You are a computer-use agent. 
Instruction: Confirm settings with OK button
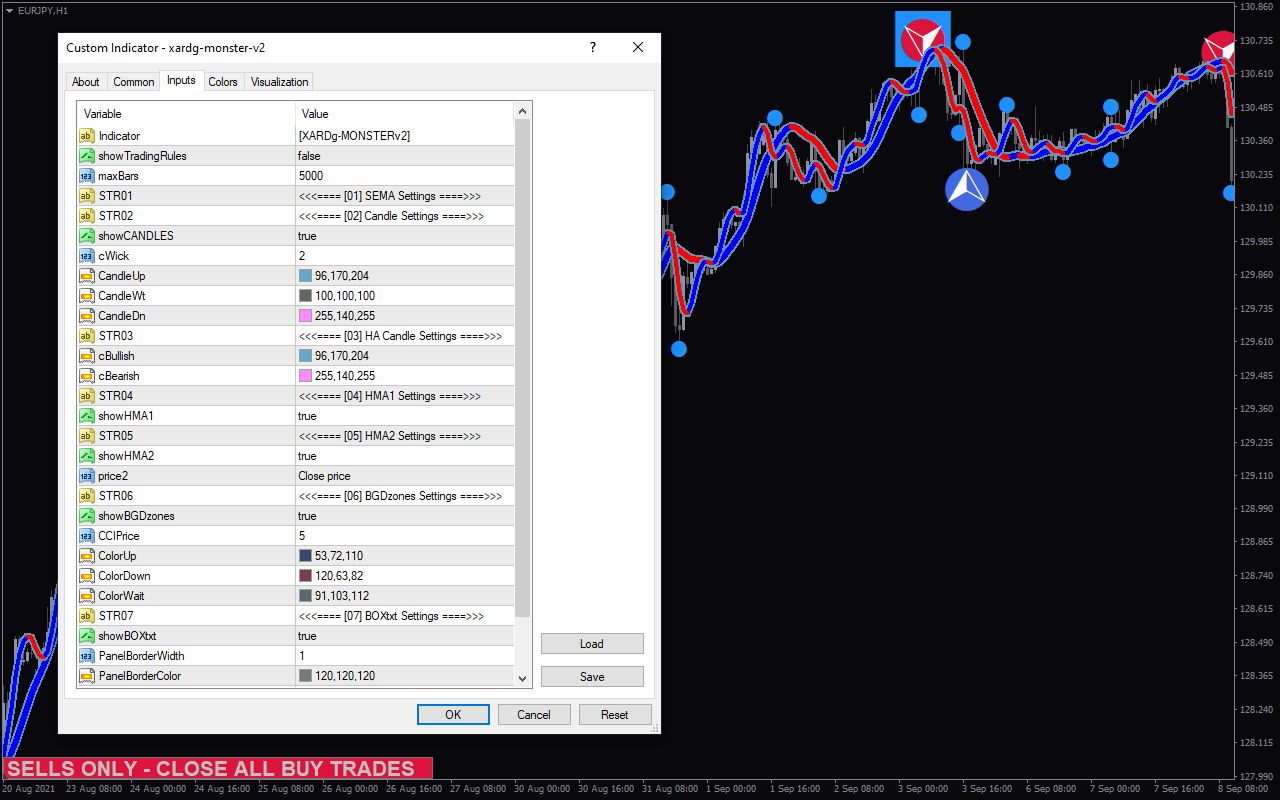(453, 714)
